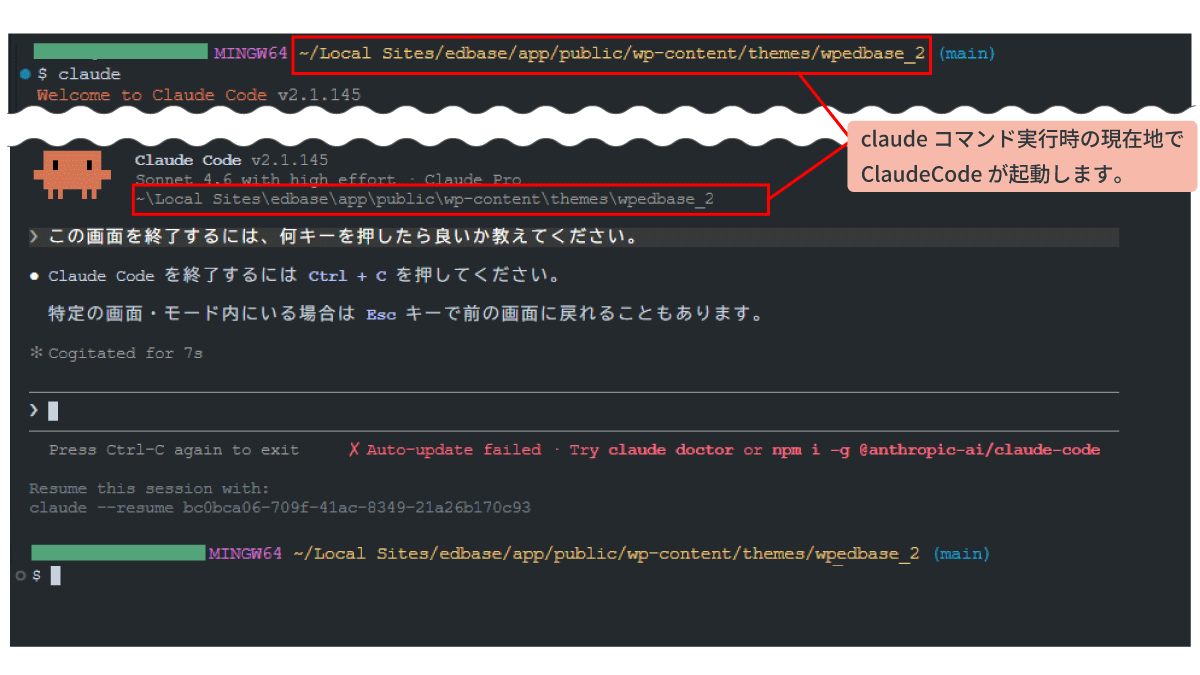The height and width of the screenshot is (675, 1200).
Task: Click the '(main)' branch label in the top prompt
Action: [967, 53]
